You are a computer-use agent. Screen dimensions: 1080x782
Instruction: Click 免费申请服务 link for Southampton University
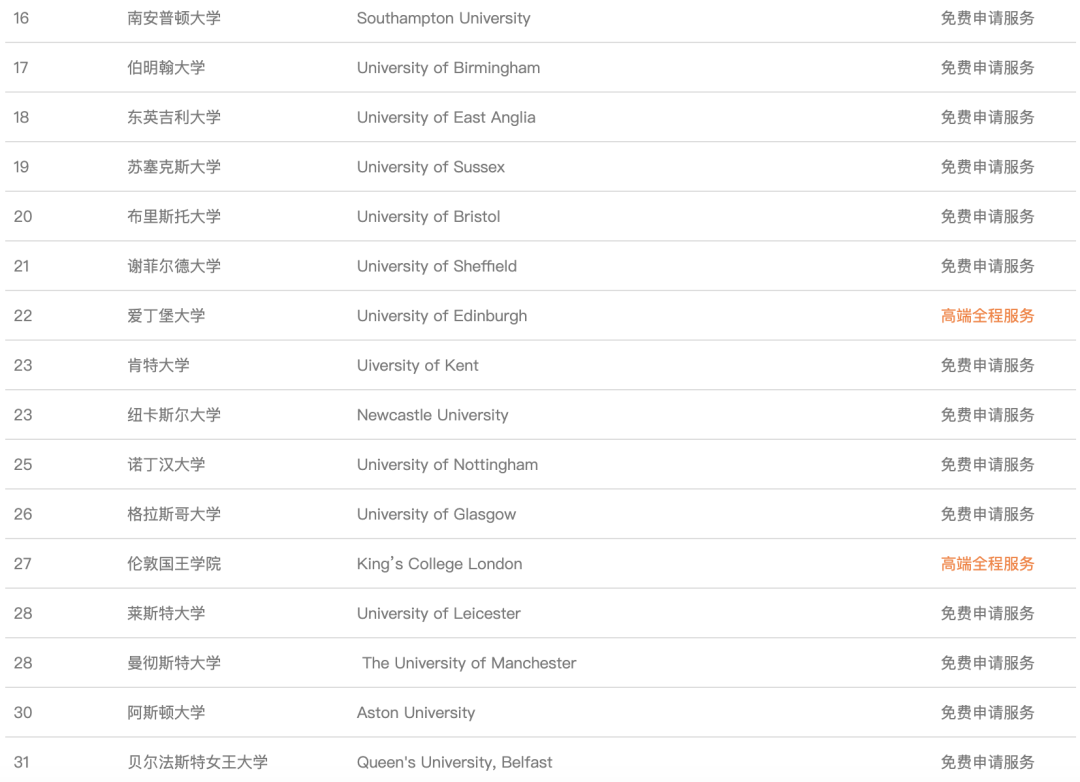coord(987,18)
